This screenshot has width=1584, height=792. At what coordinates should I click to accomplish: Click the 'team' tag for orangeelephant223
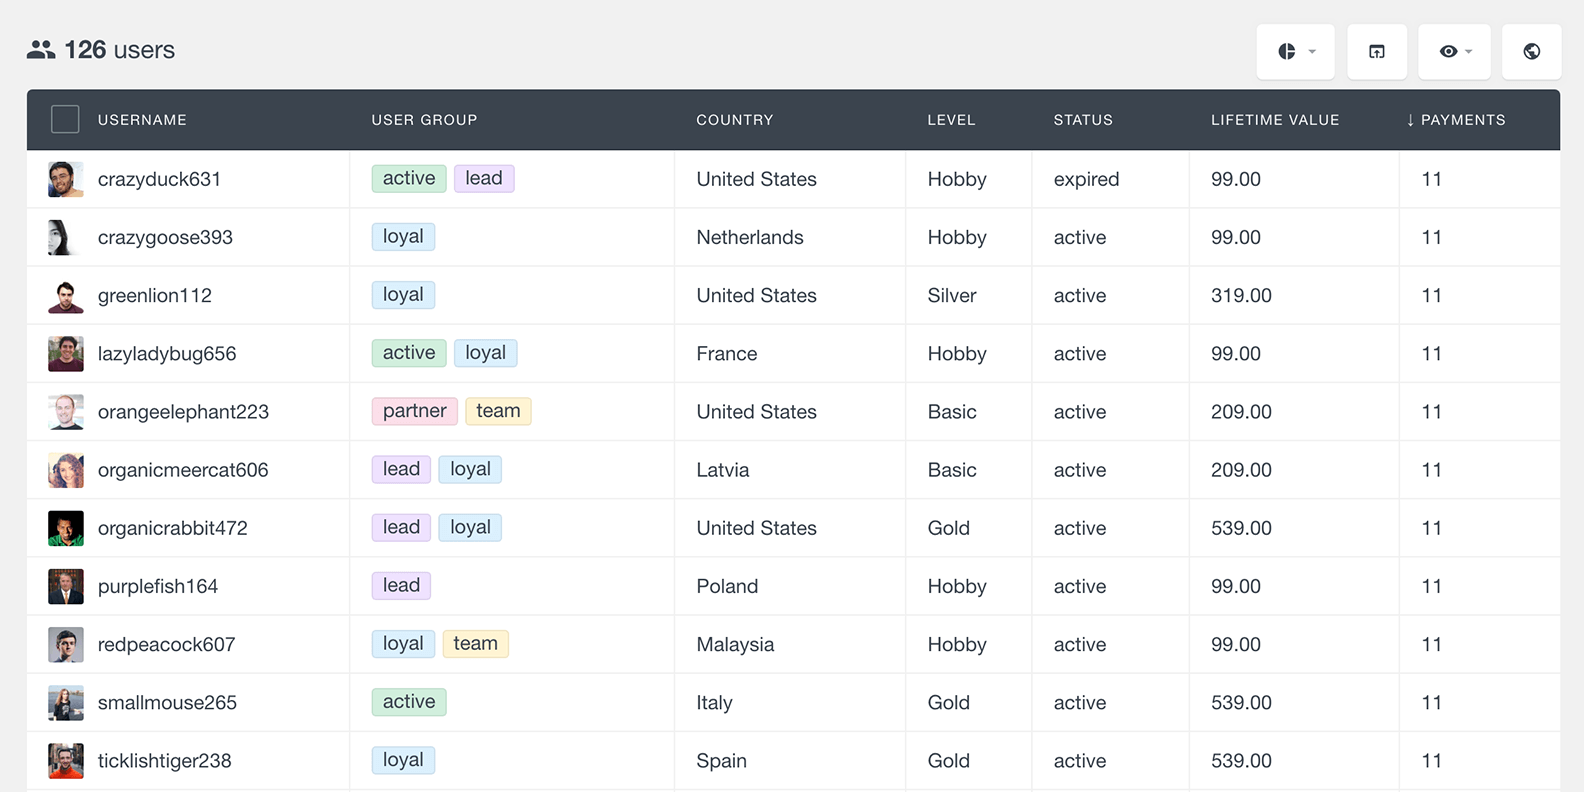498,411
